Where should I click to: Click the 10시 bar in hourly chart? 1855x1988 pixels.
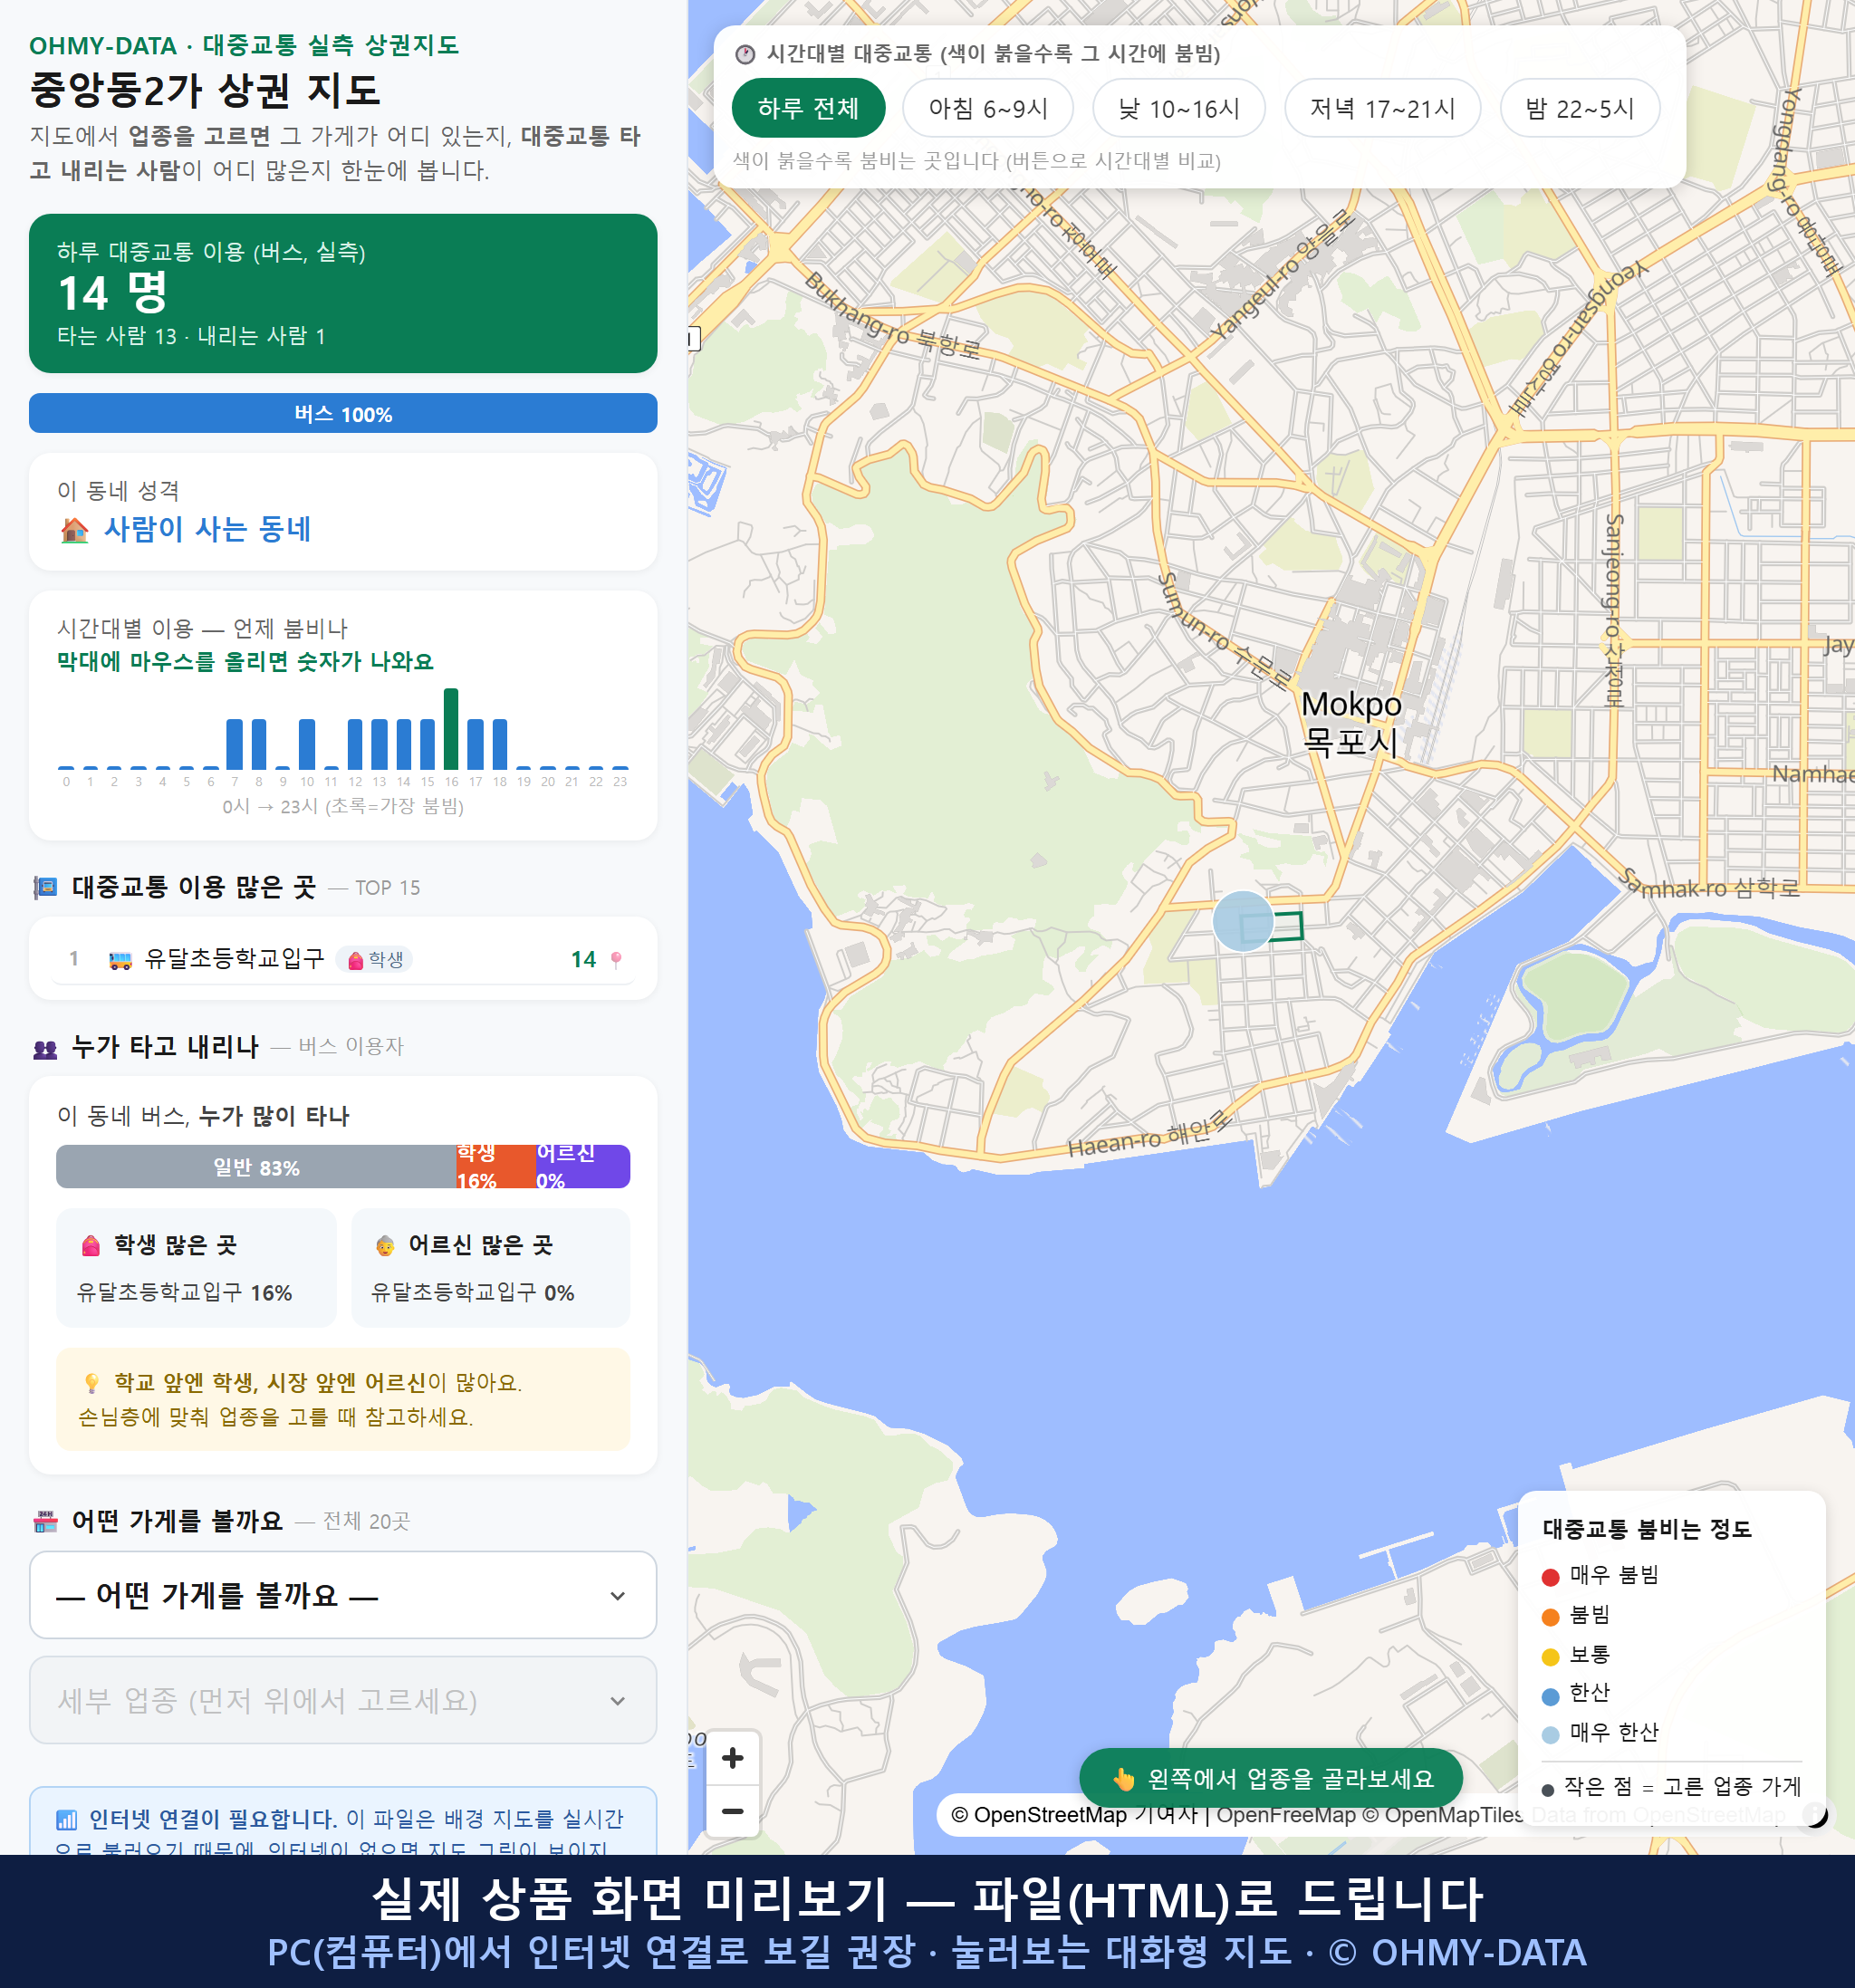307,744
